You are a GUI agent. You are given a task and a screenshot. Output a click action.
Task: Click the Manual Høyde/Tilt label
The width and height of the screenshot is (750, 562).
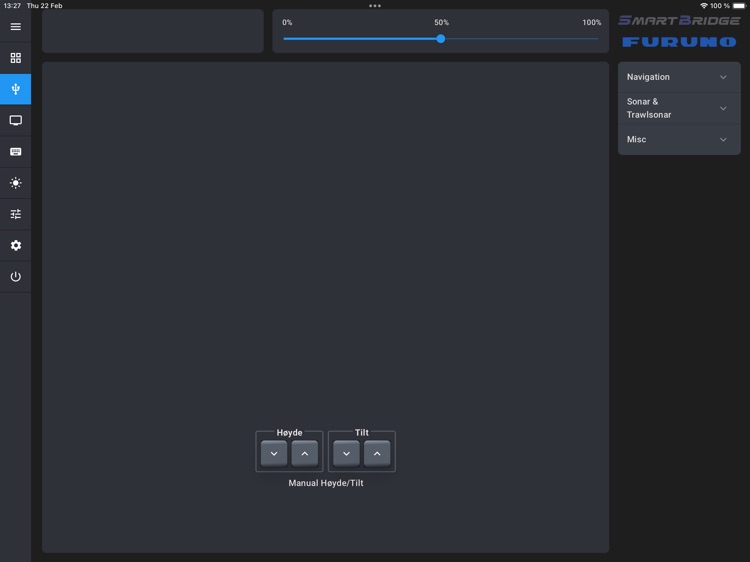coord(326,483)
